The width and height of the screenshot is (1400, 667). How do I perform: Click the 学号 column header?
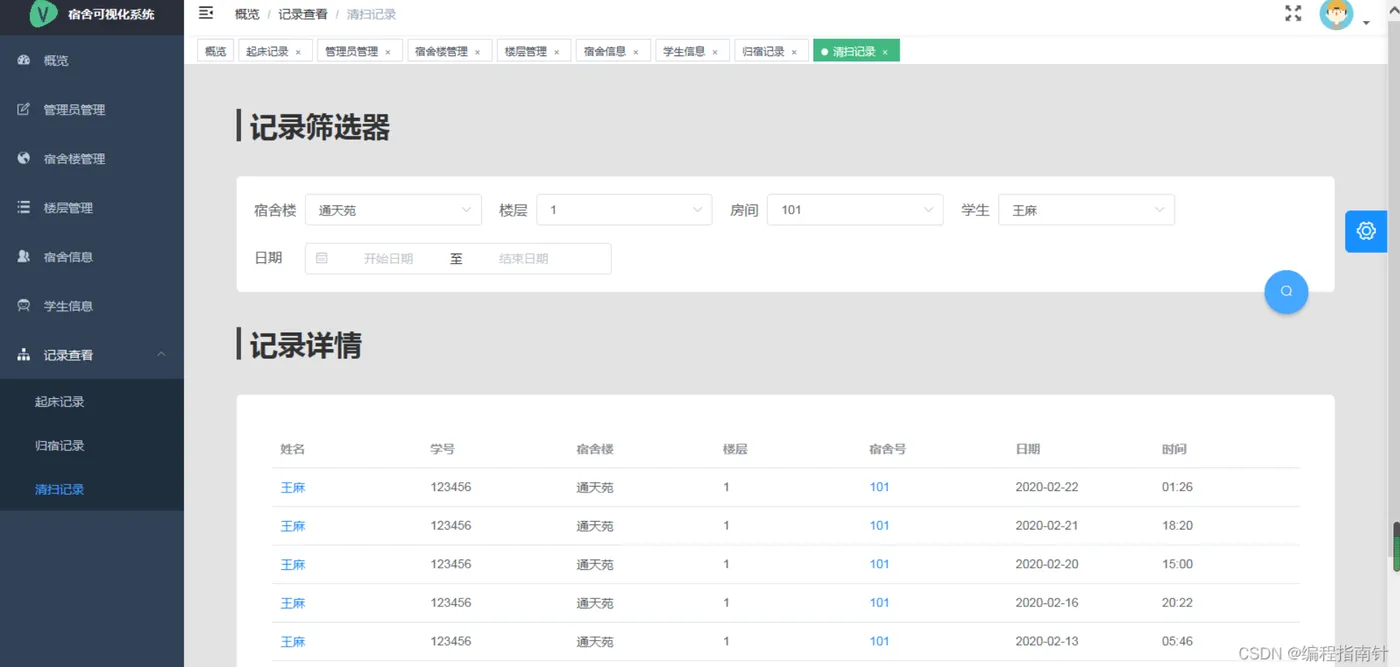(442, 450)
